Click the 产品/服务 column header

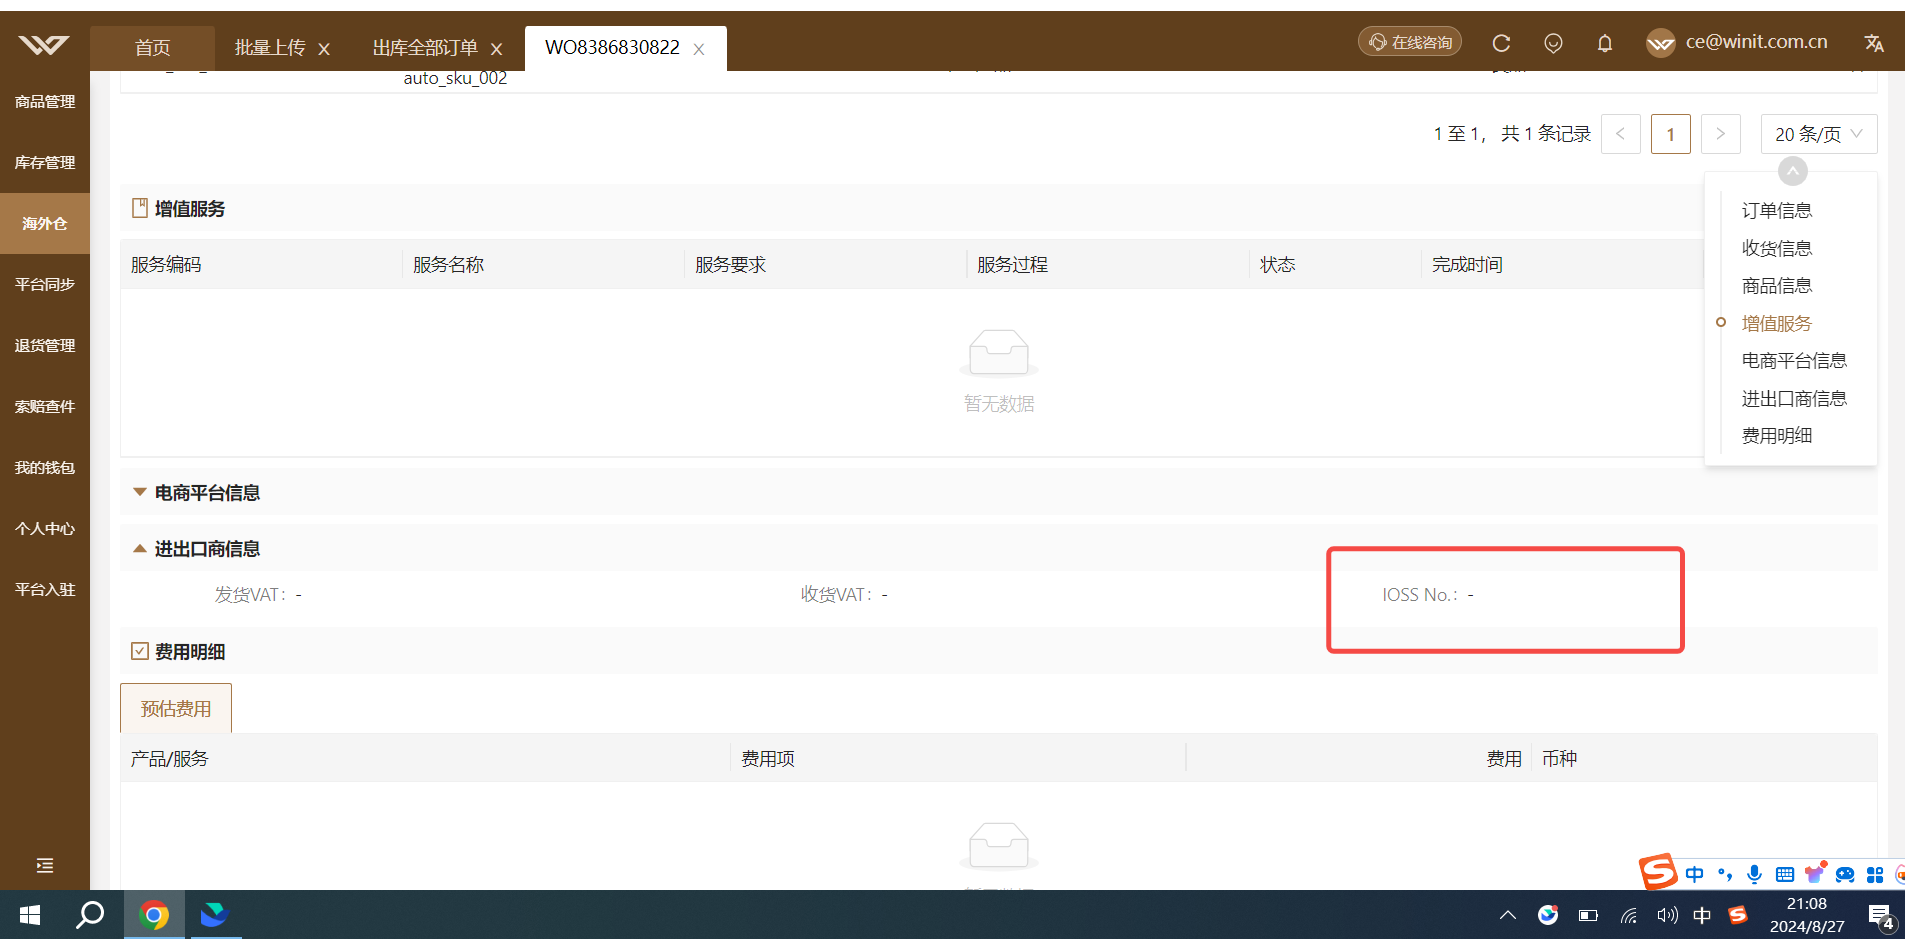pyautogui.click(x=169, y=759)
